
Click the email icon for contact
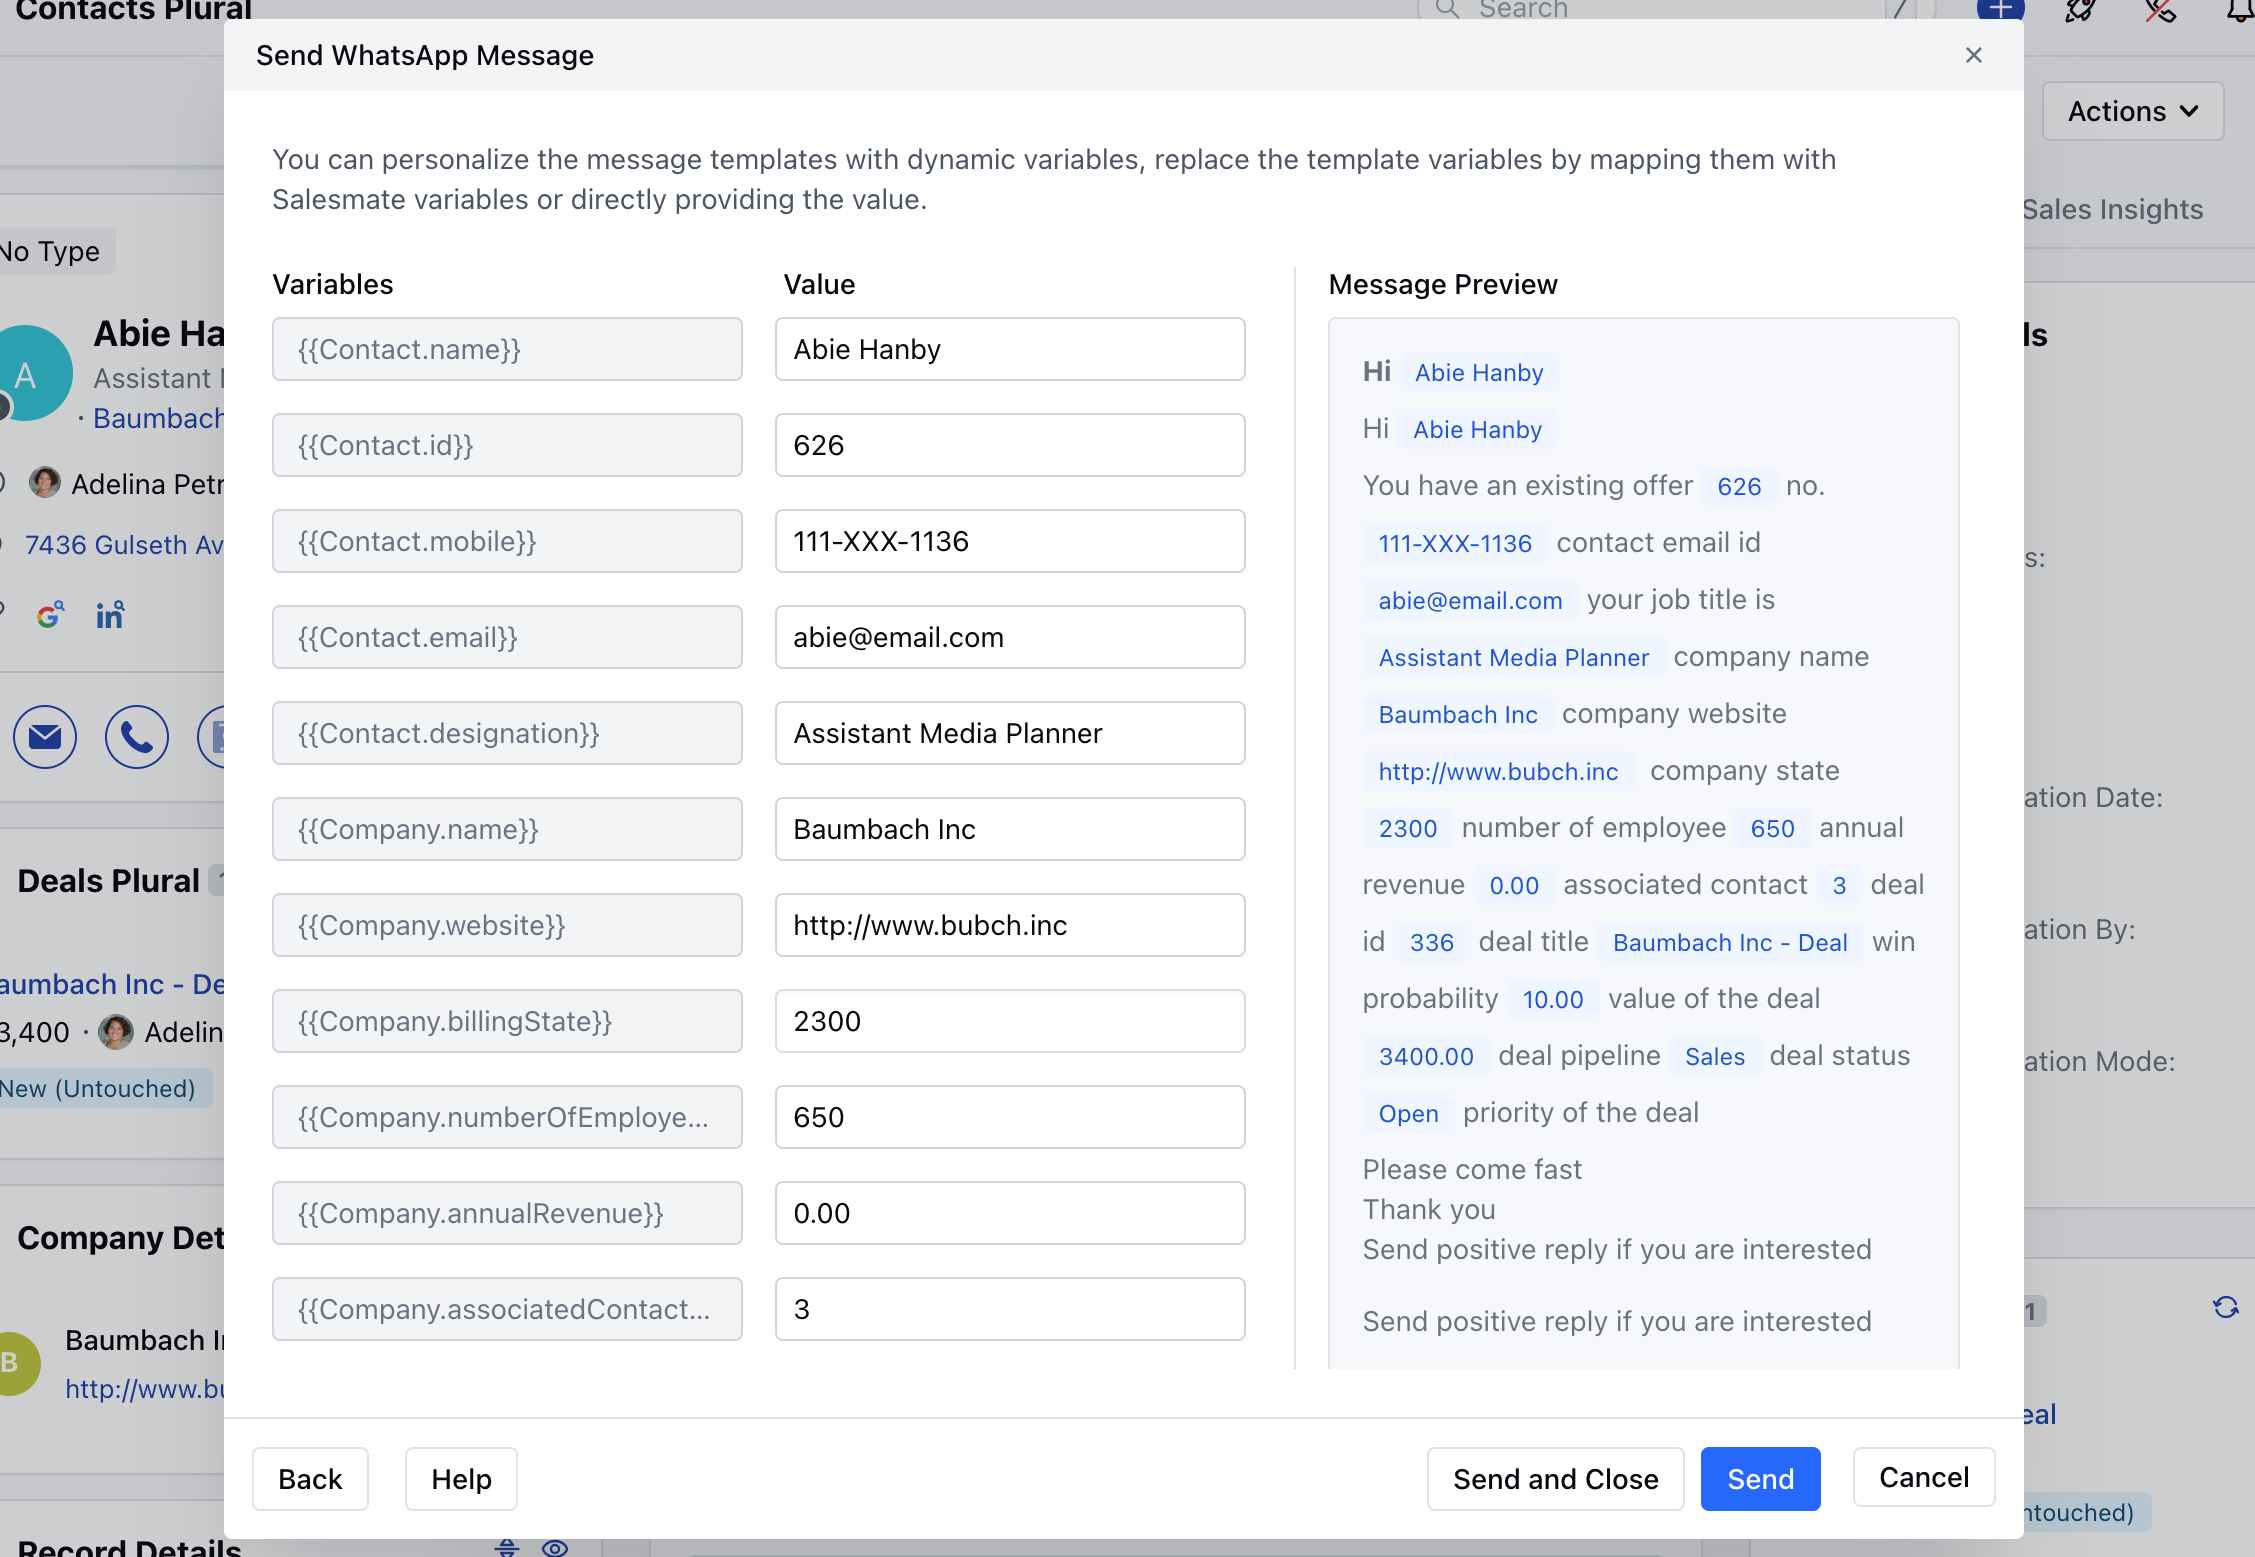tap(45, 737)
